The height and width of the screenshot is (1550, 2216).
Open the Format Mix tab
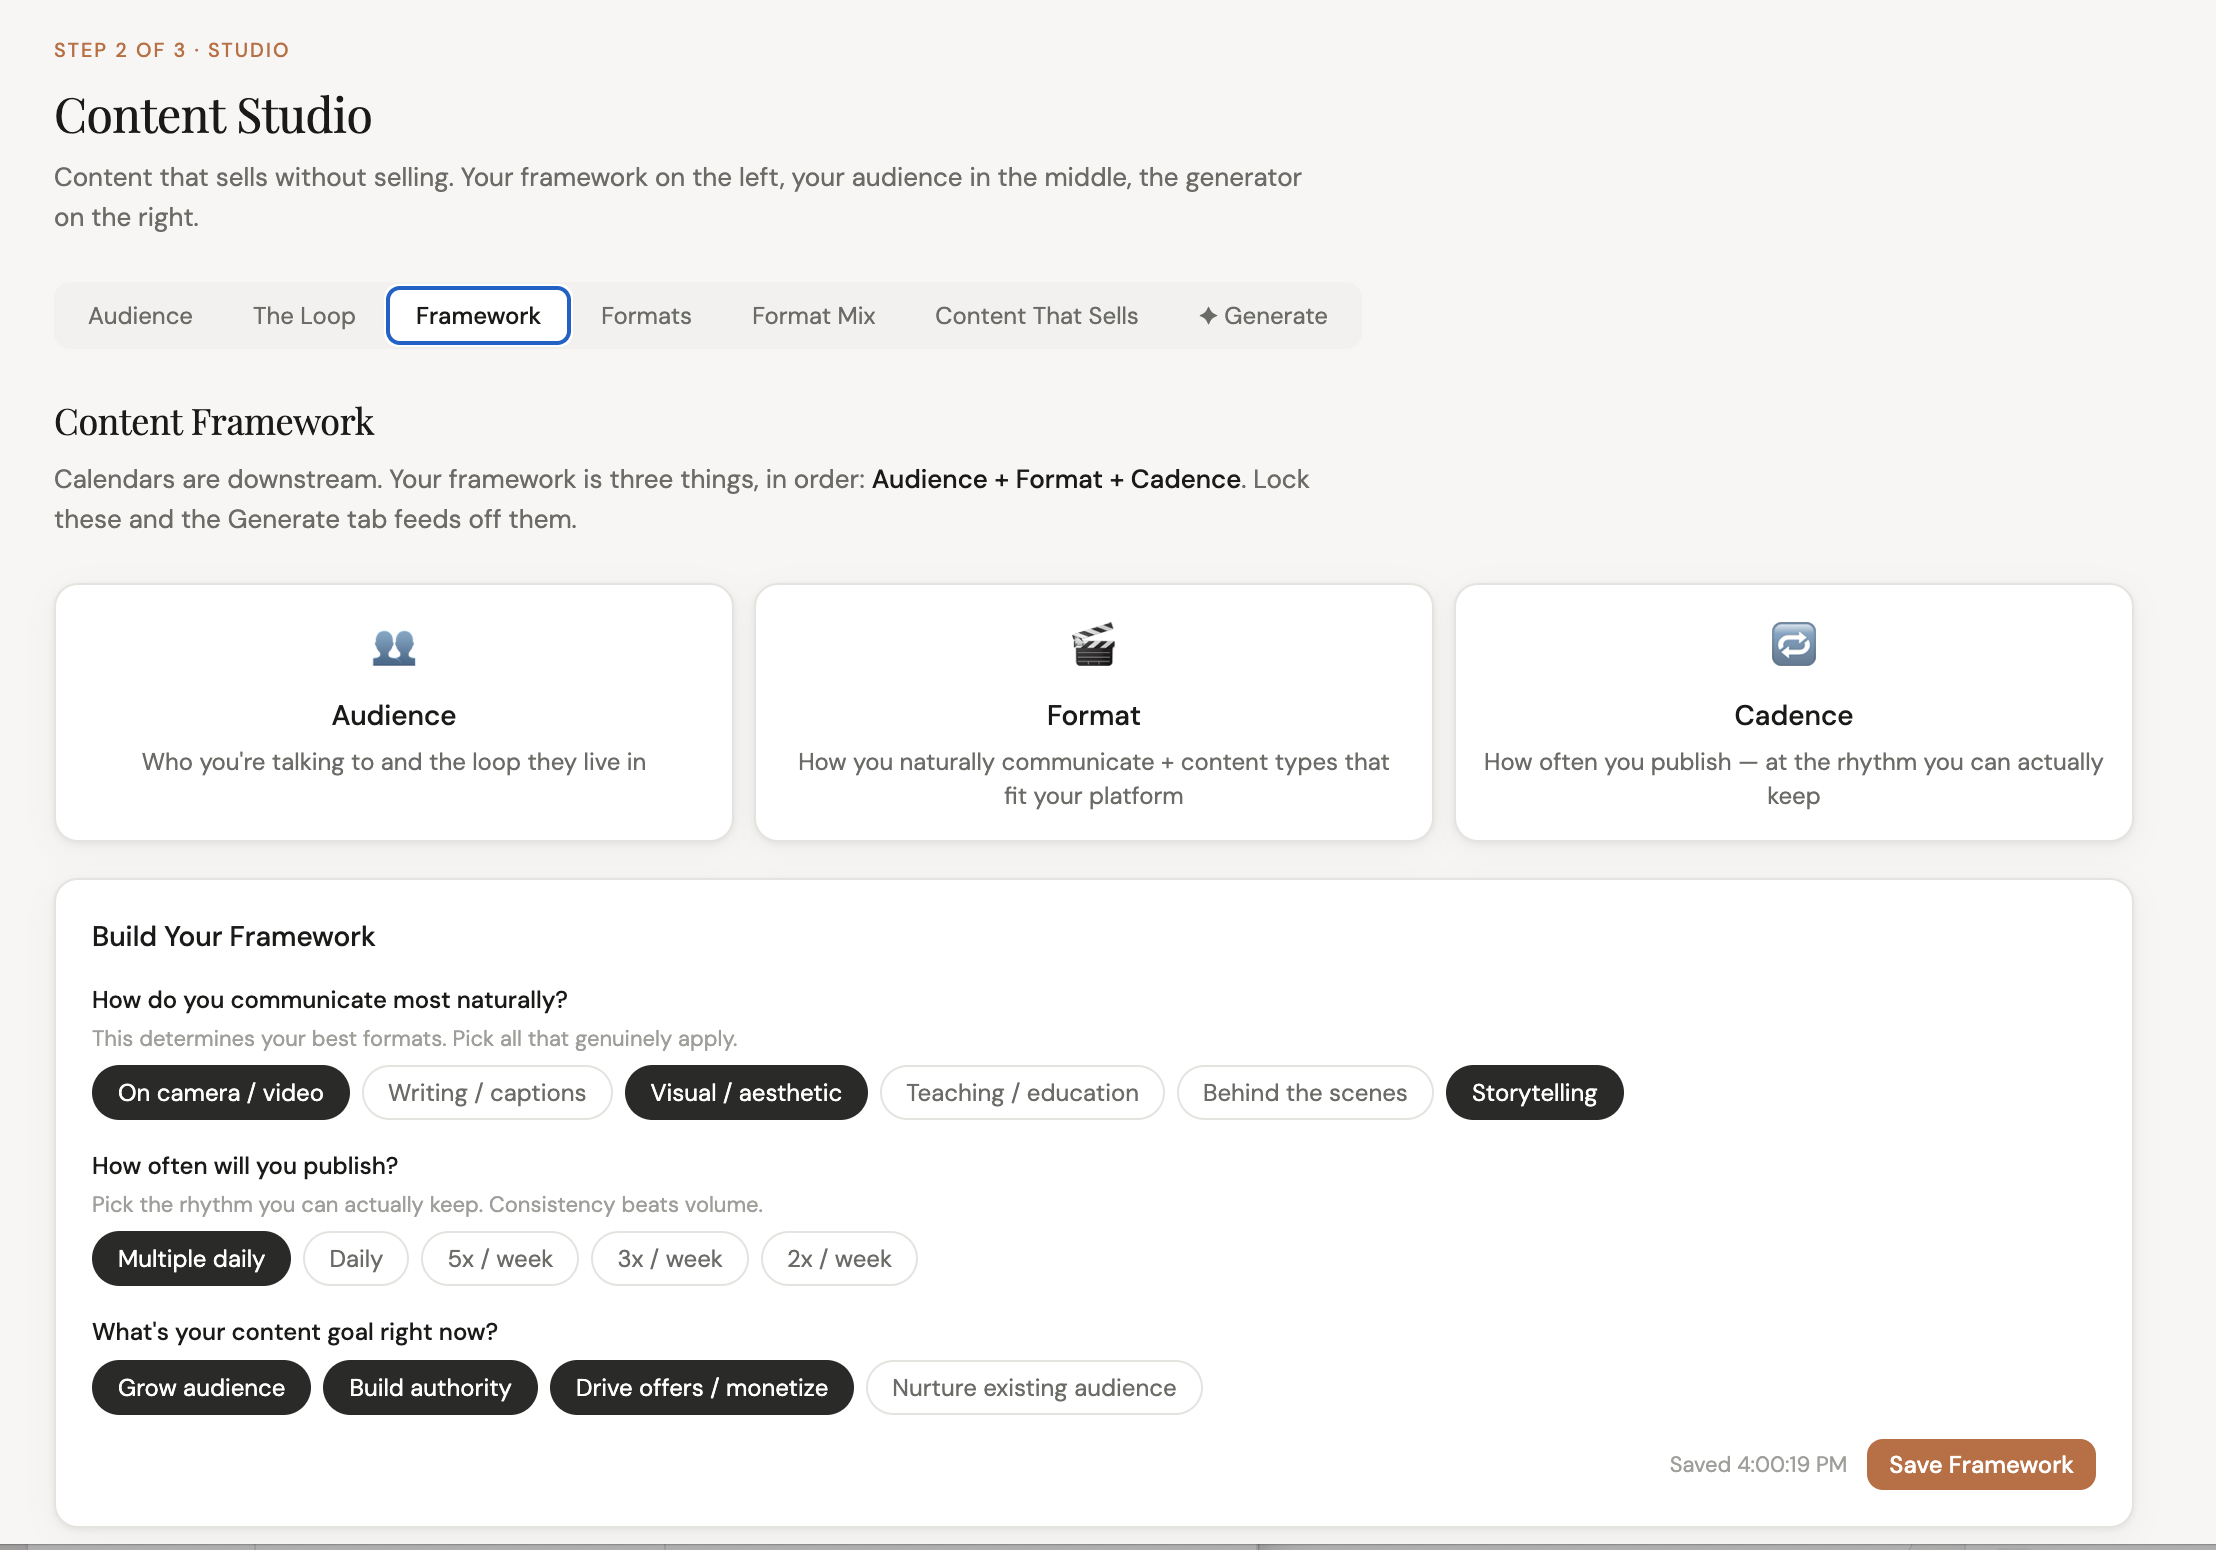point(813,316)
